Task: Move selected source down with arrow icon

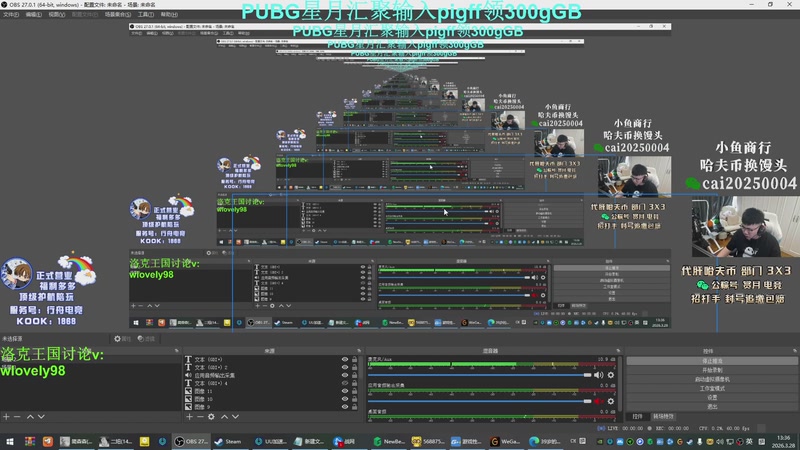Action: [235, 417]
